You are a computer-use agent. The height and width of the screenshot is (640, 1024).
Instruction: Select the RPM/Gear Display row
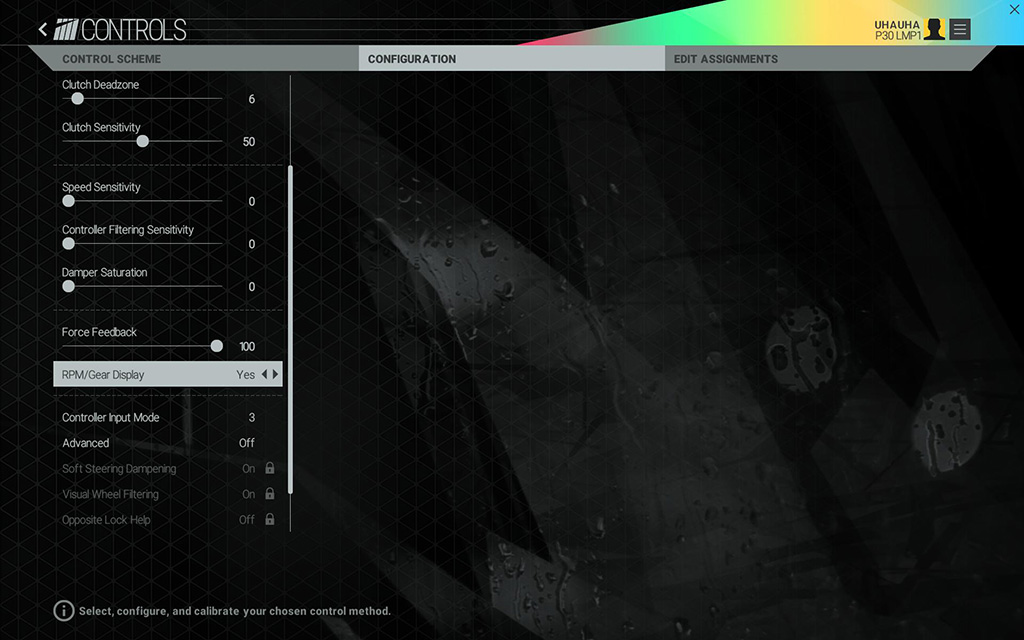click(168, 374)
